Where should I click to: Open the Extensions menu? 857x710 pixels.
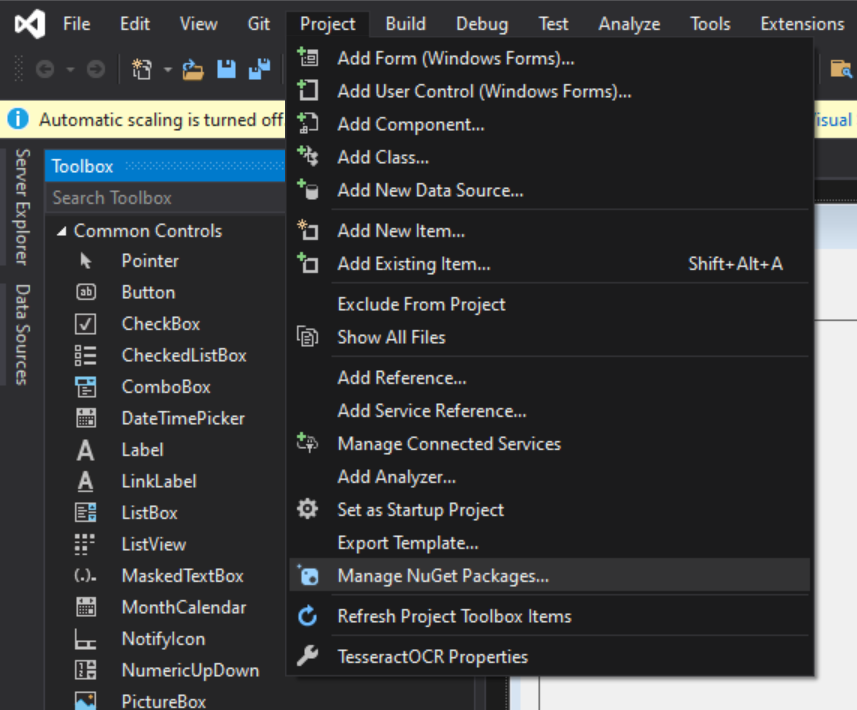pos(802,24)
